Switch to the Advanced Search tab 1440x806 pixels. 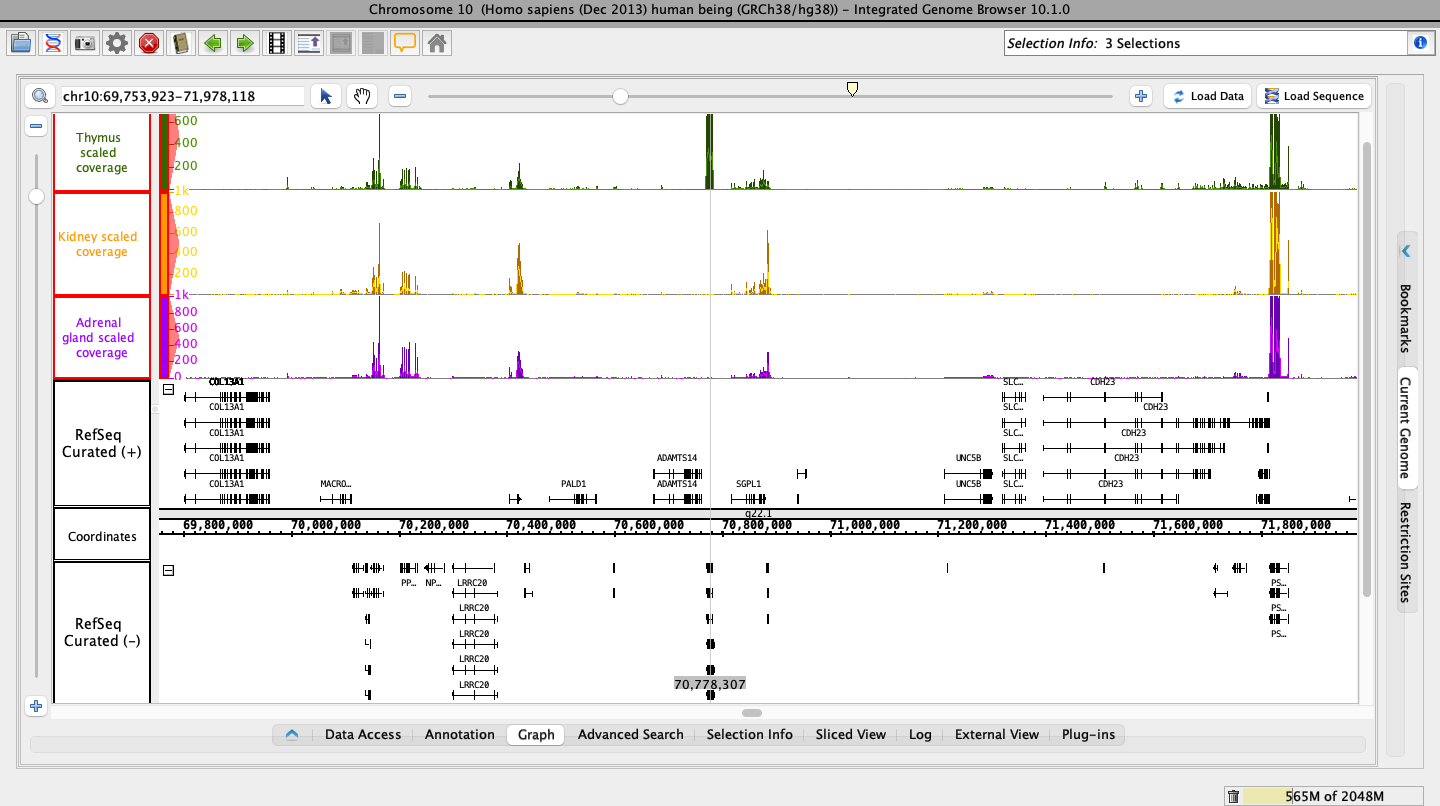click(x=630, y=734)
